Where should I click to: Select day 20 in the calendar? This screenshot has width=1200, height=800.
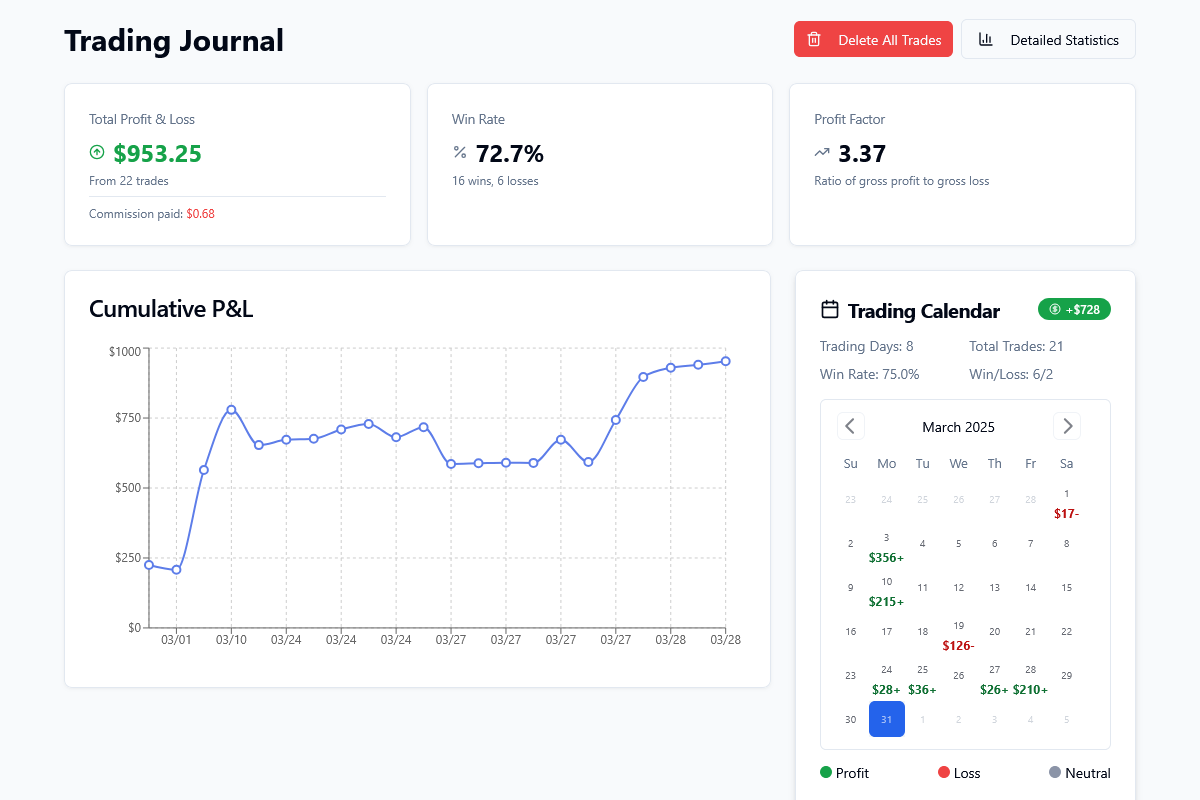[x=995, y=632]
